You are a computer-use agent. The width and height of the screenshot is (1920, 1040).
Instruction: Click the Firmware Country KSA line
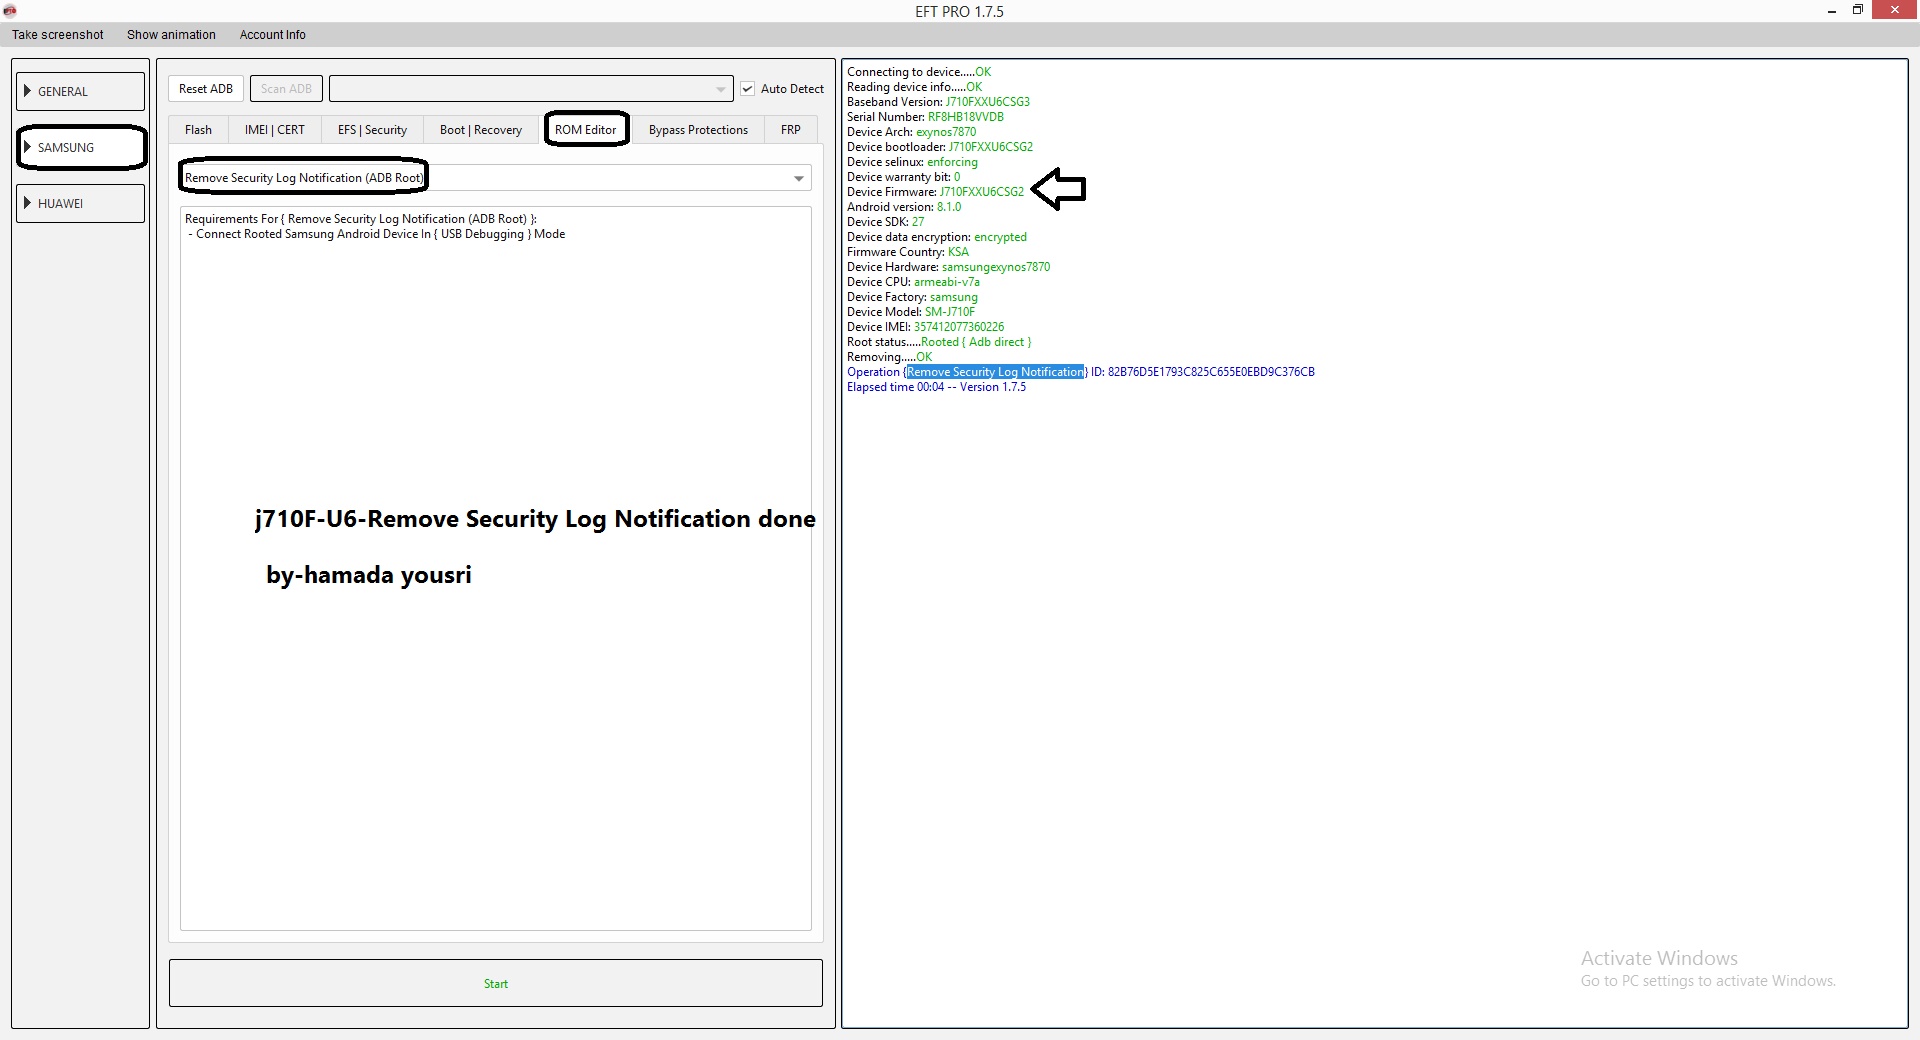click(x=908, y=252)
